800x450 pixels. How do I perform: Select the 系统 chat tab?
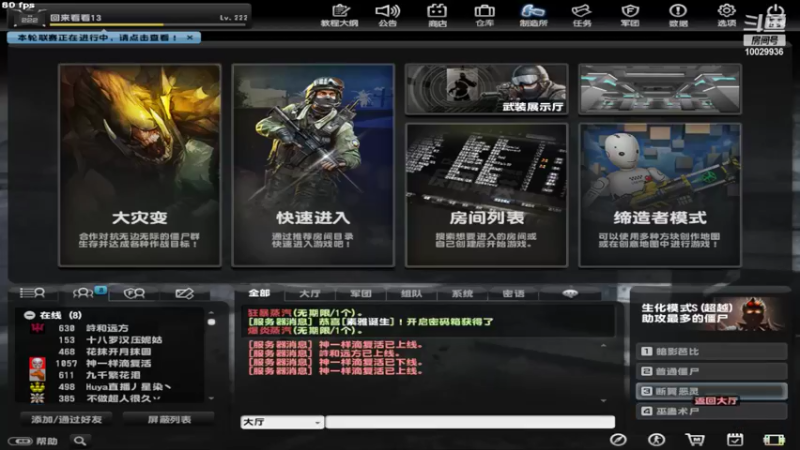tap(462, 293)
